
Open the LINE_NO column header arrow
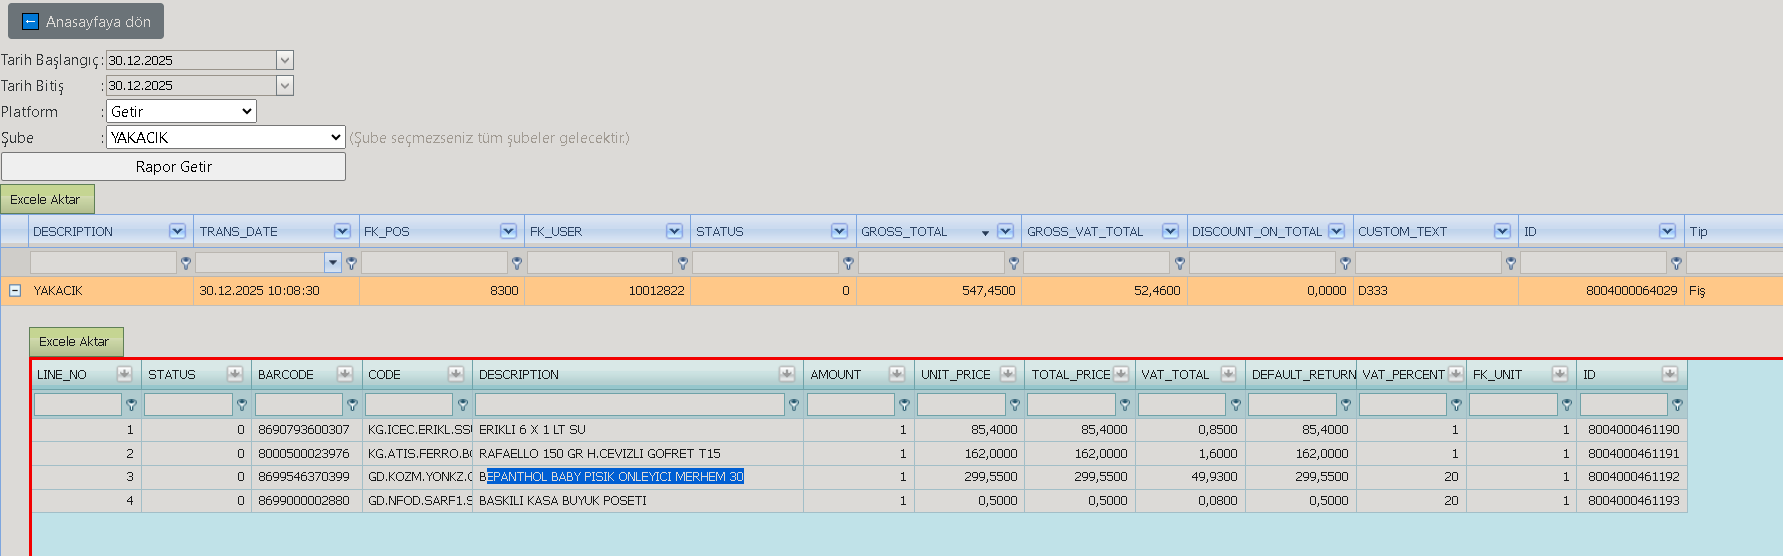click(124, 374)
